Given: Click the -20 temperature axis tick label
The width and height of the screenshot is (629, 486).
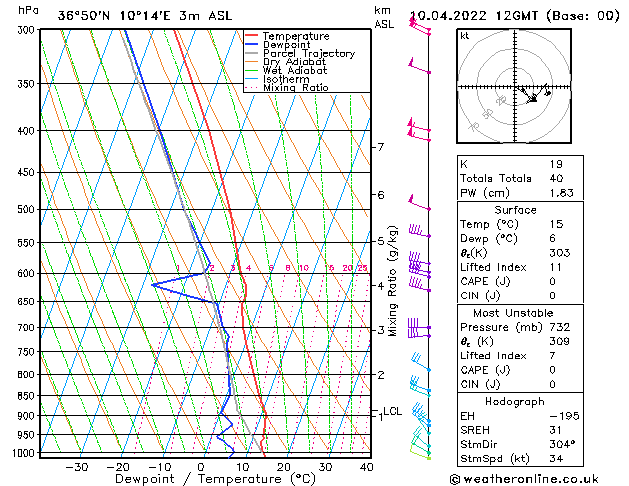Looking at the screenshot, I should 118,467.
